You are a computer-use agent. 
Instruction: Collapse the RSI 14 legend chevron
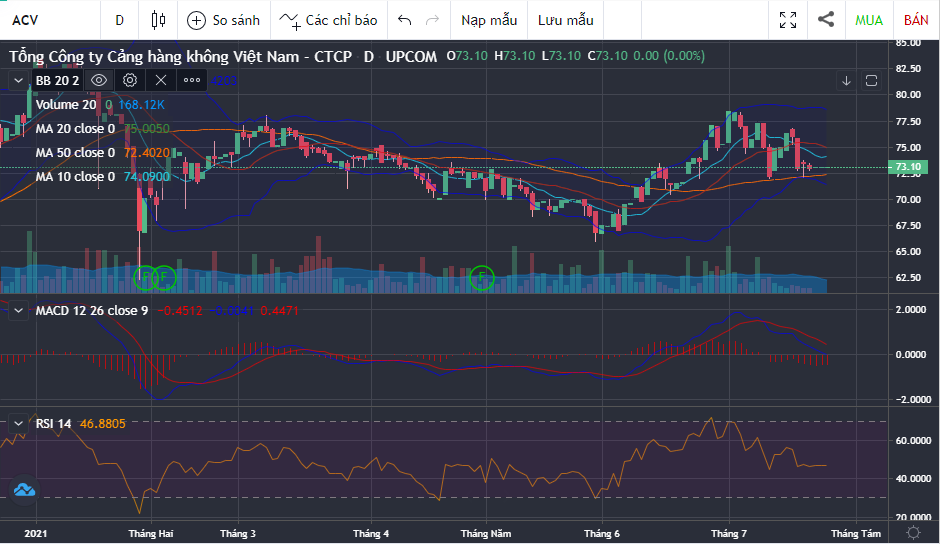pyautogui.click(x=18, y=424)
